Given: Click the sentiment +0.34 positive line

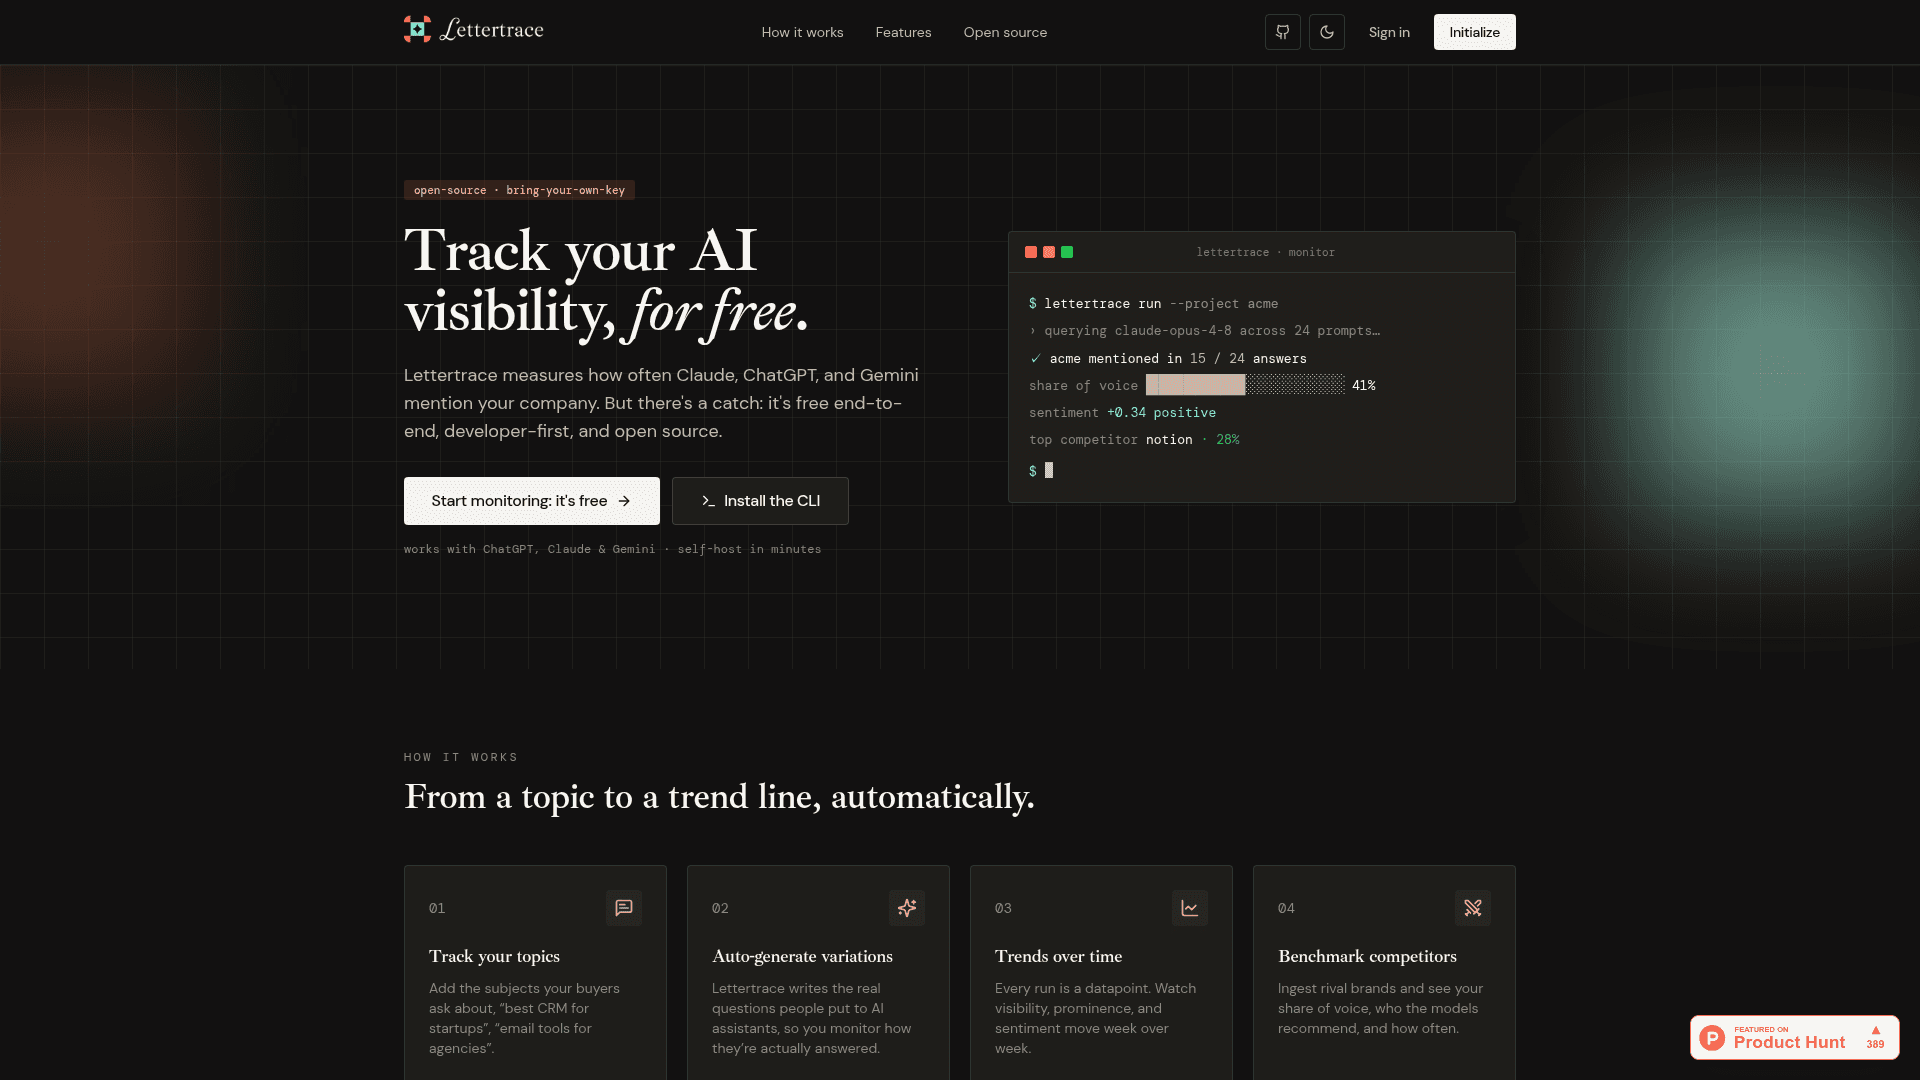Looking at the screenshot, I should coord(1122,412).
